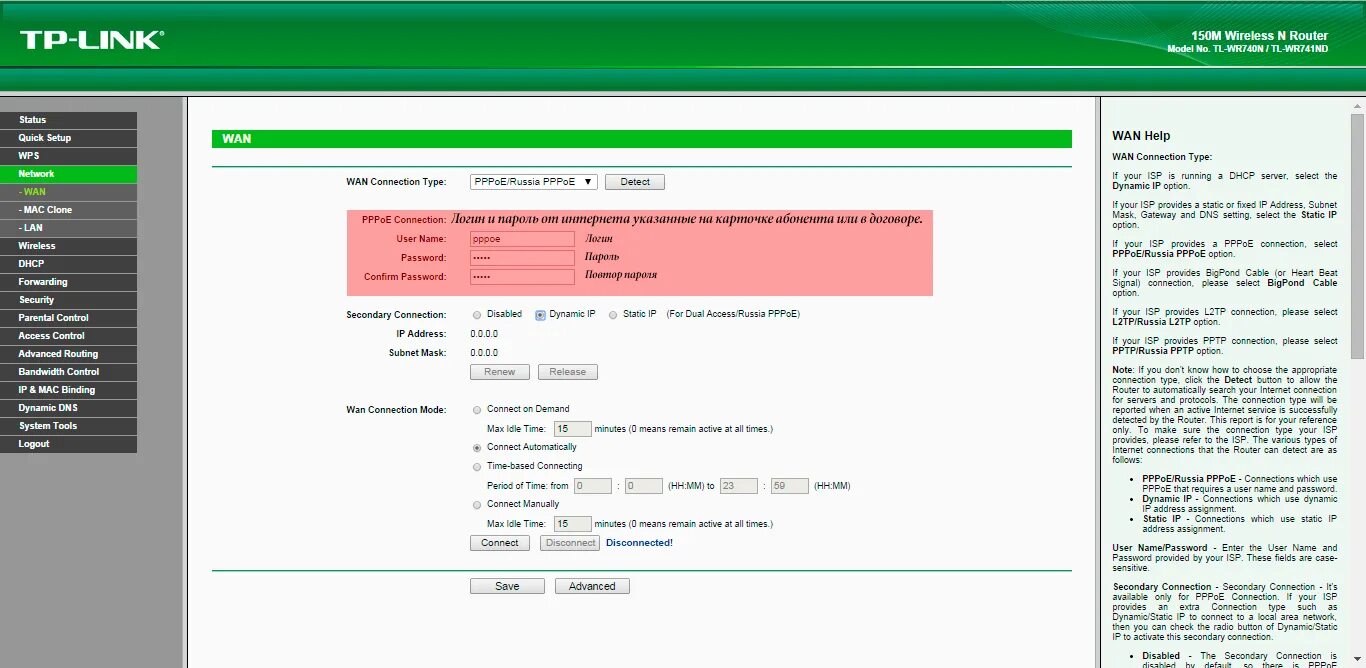Select the Network menu section
Image resolution: width=1366 pixels, height=668 pixels.
click(68, 174)
